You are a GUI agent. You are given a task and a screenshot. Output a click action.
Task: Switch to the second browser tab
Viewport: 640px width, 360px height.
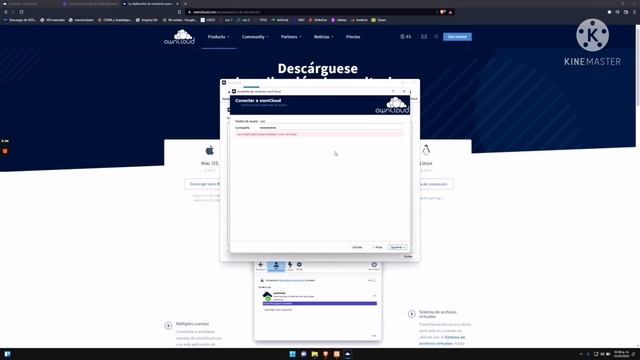pos(91,4)
